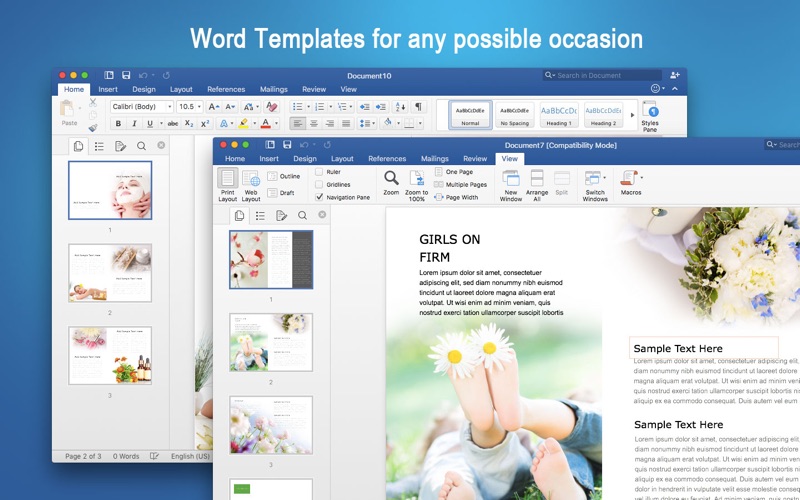Viewport: 800px width, 500px height.
Task: Choose Page Width view option
Action: click(x=456, y=197)
